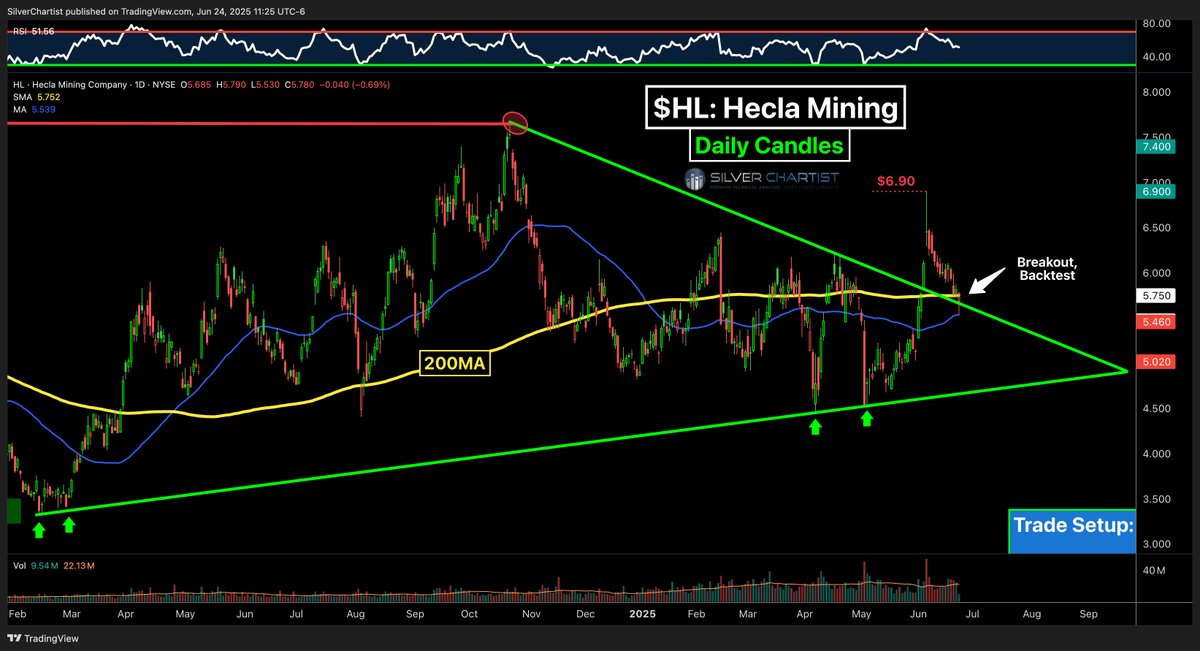1200x651 pixels.
Task: Click the red circle marking the October peak
Action: pyautogui.click(x=514, y=124)
